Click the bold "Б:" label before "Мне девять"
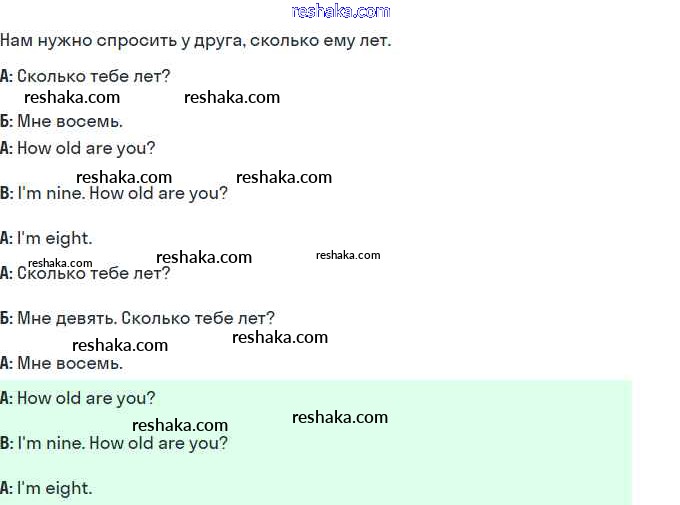The image size is (680, 505). click(6, 318)
